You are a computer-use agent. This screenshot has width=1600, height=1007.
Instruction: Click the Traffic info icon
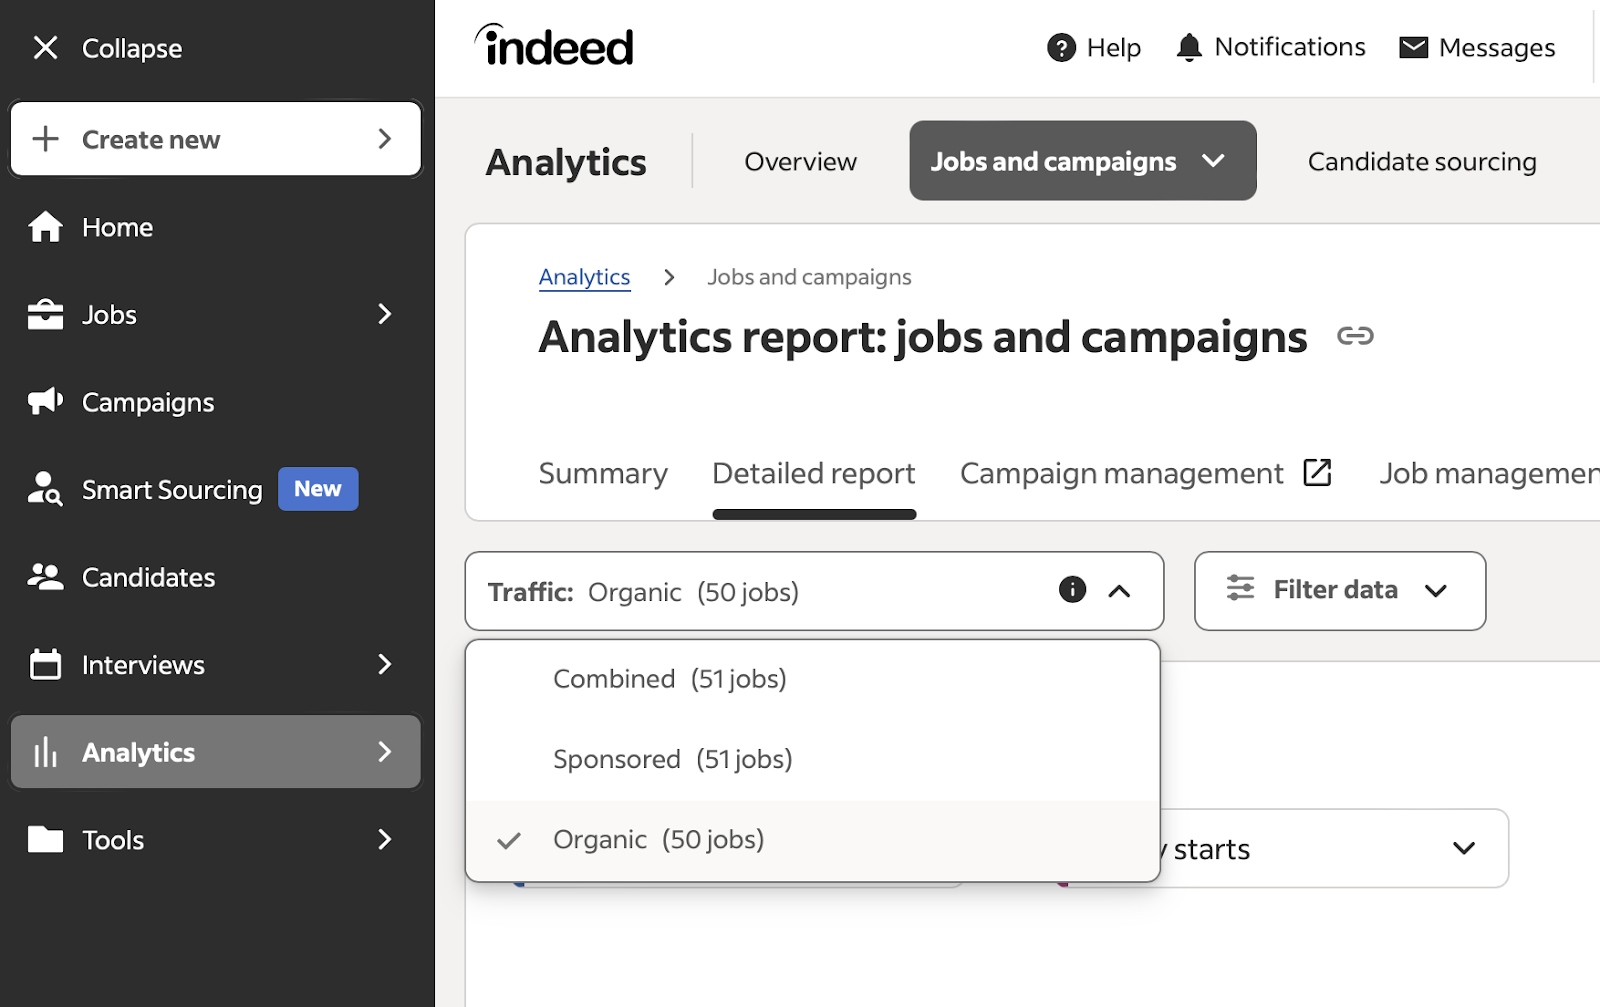[1072, 589]
